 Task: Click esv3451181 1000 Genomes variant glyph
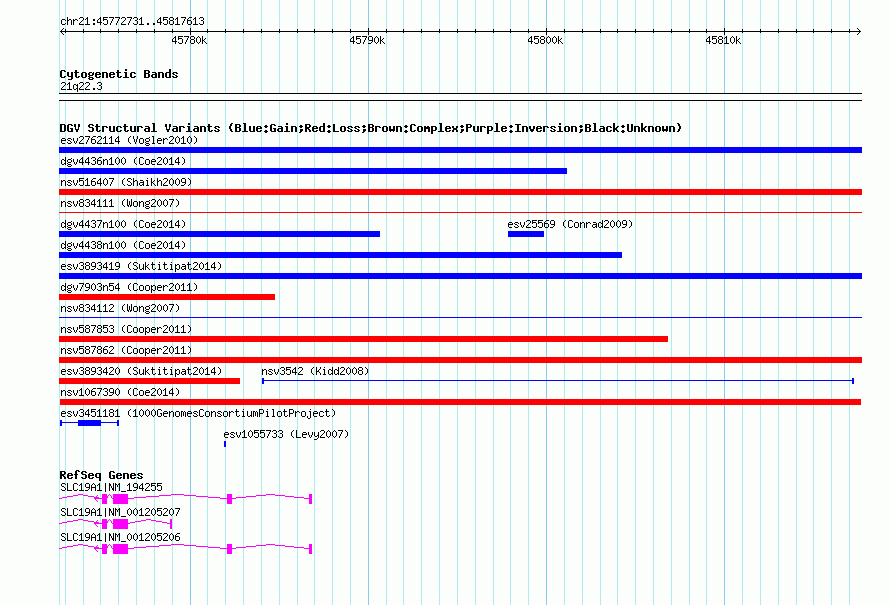coord(89,423)
